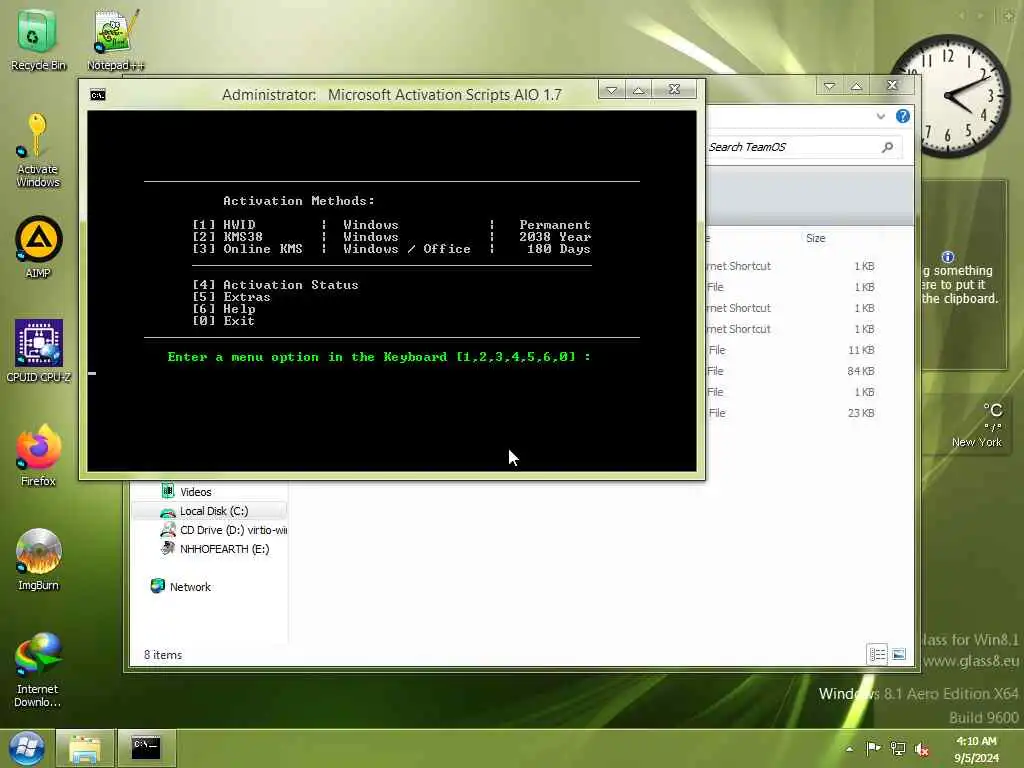Minimize the Activation Scripts console window
The image size is (1024, 768).
tap(612, 89)
